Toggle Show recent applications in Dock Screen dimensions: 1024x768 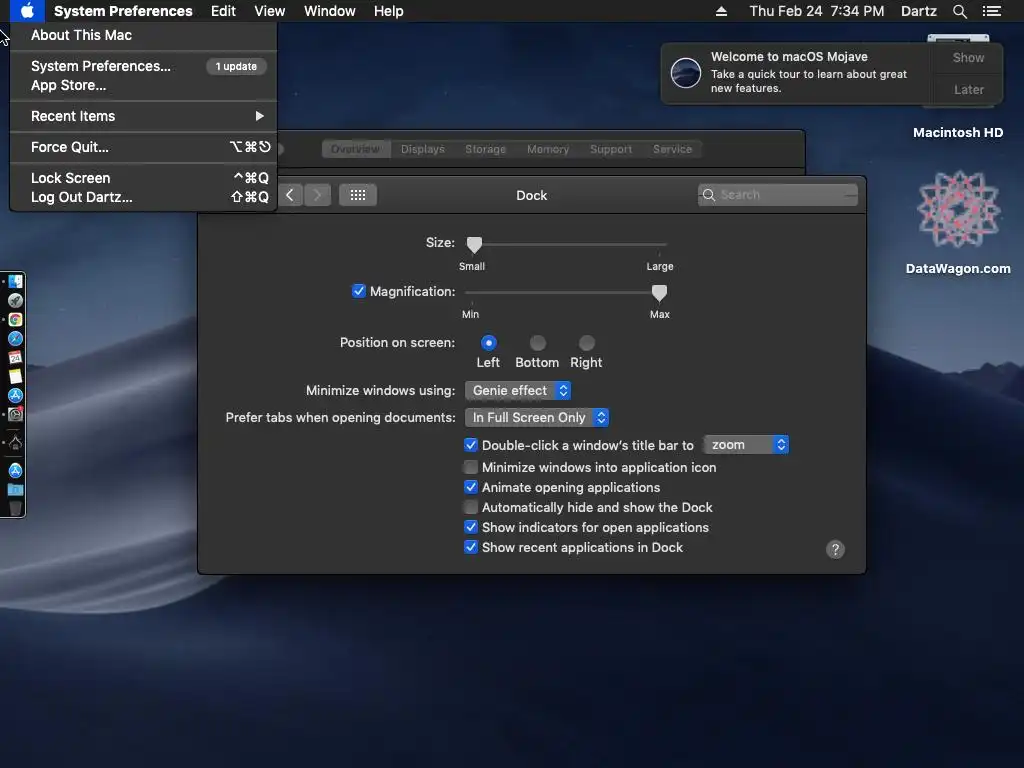(x=471, y=547)
